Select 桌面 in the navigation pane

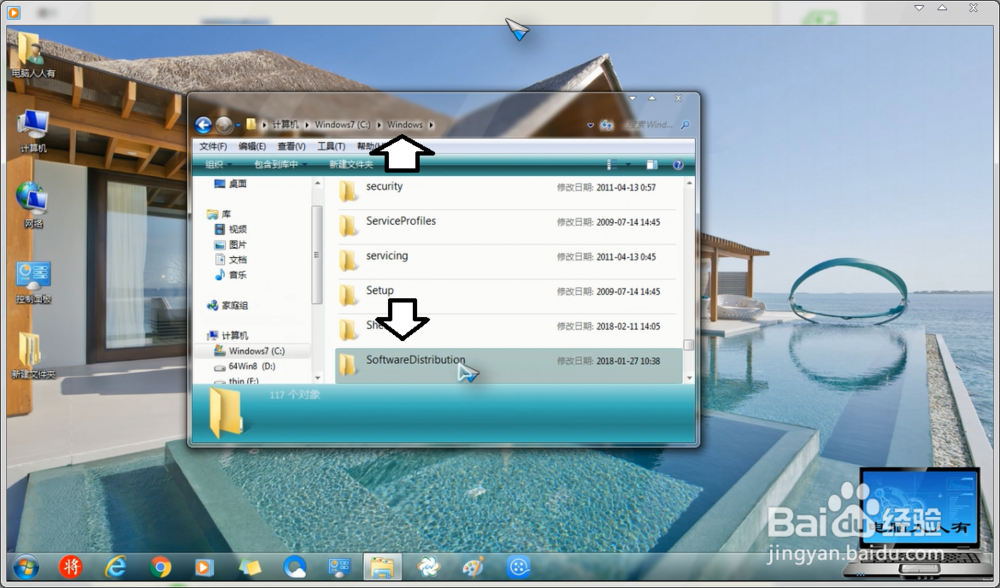pyautogui.click(x=230, y=184)
